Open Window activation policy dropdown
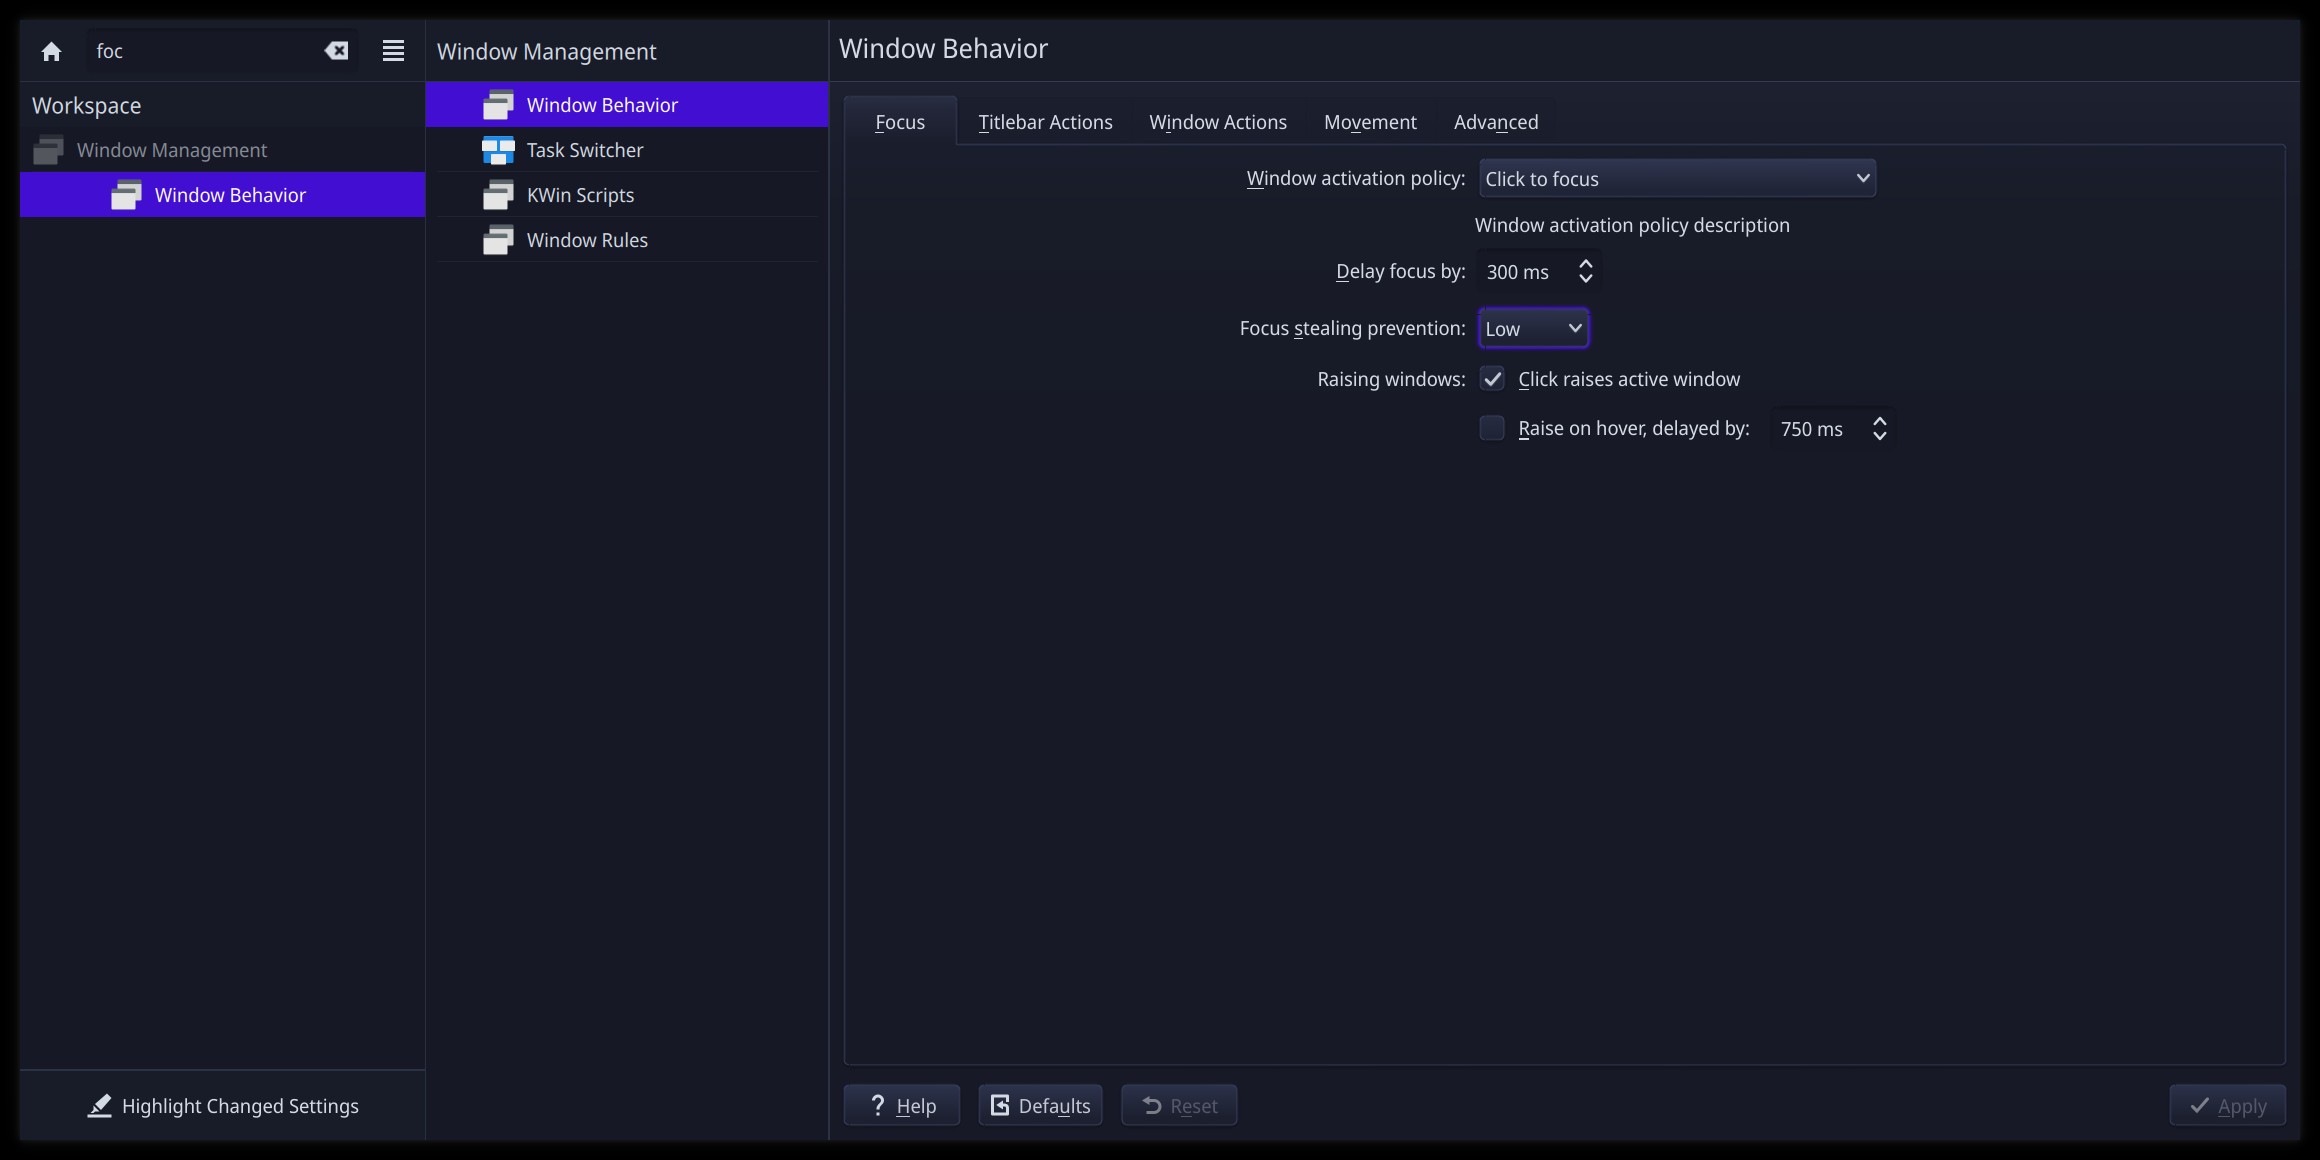Viewport: 2320px width, 1160px height. click(1677, 179)
